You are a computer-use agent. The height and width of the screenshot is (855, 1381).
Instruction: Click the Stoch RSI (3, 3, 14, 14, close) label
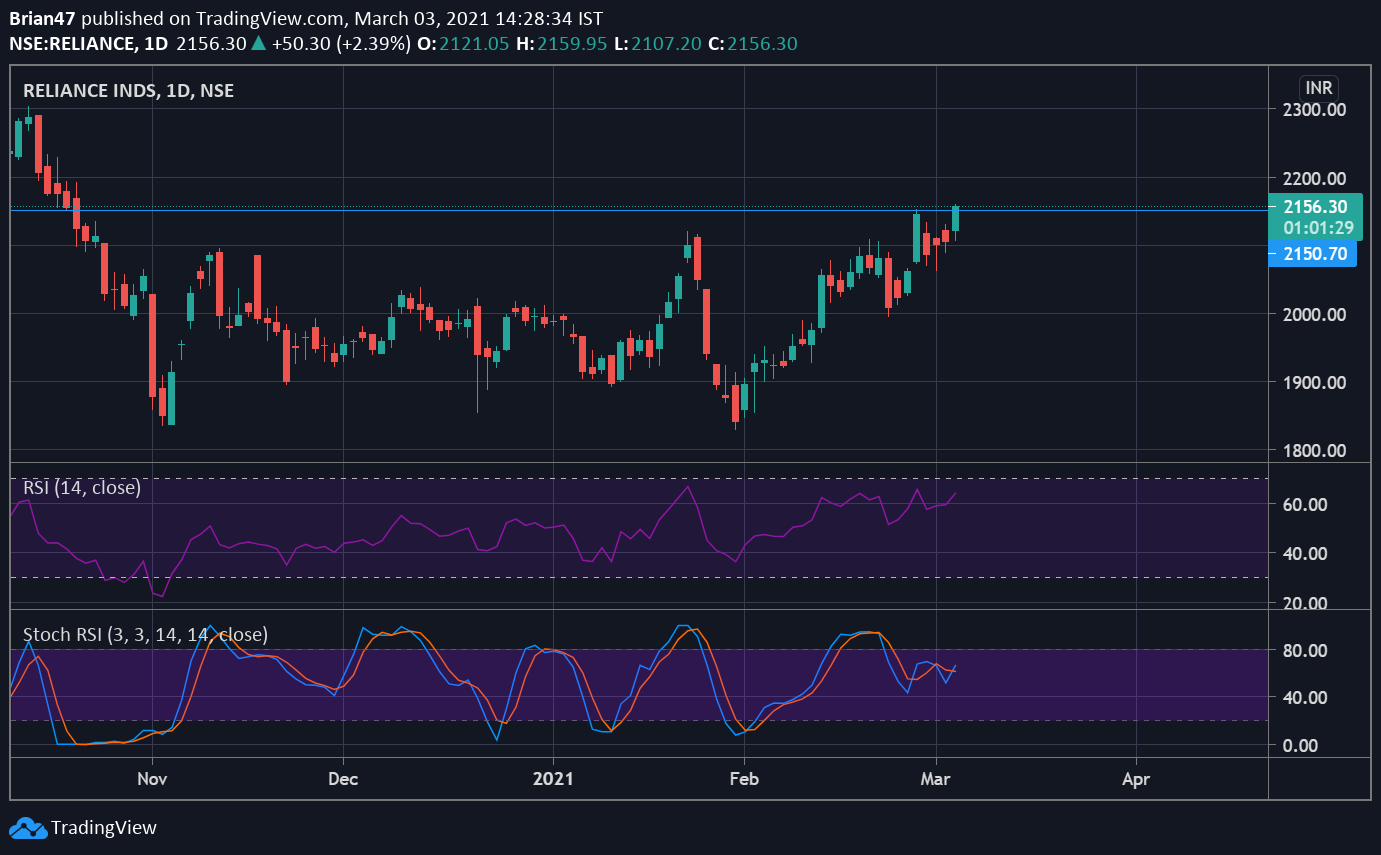coord(145,634)
